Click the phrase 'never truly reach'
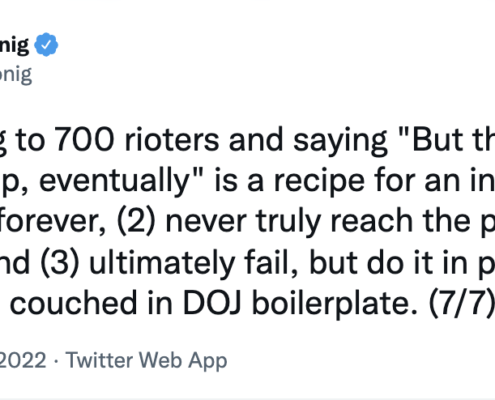 point(289,222)
